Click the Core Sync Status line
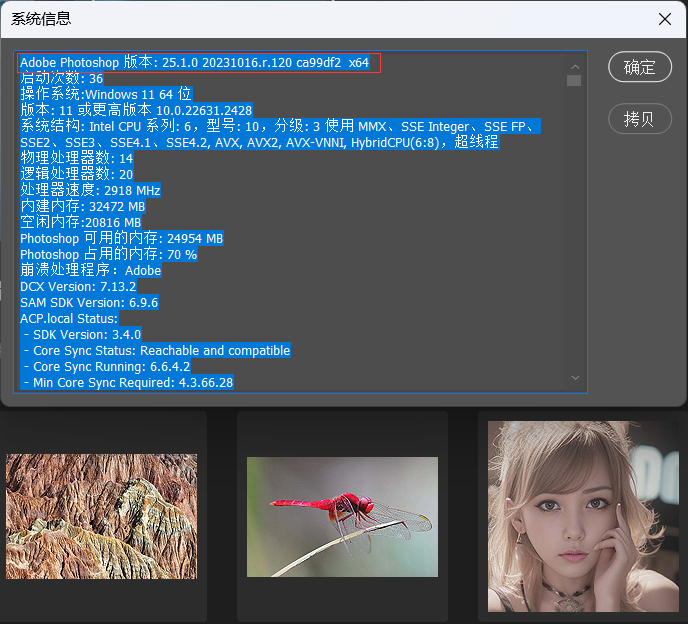 (157, 351)
